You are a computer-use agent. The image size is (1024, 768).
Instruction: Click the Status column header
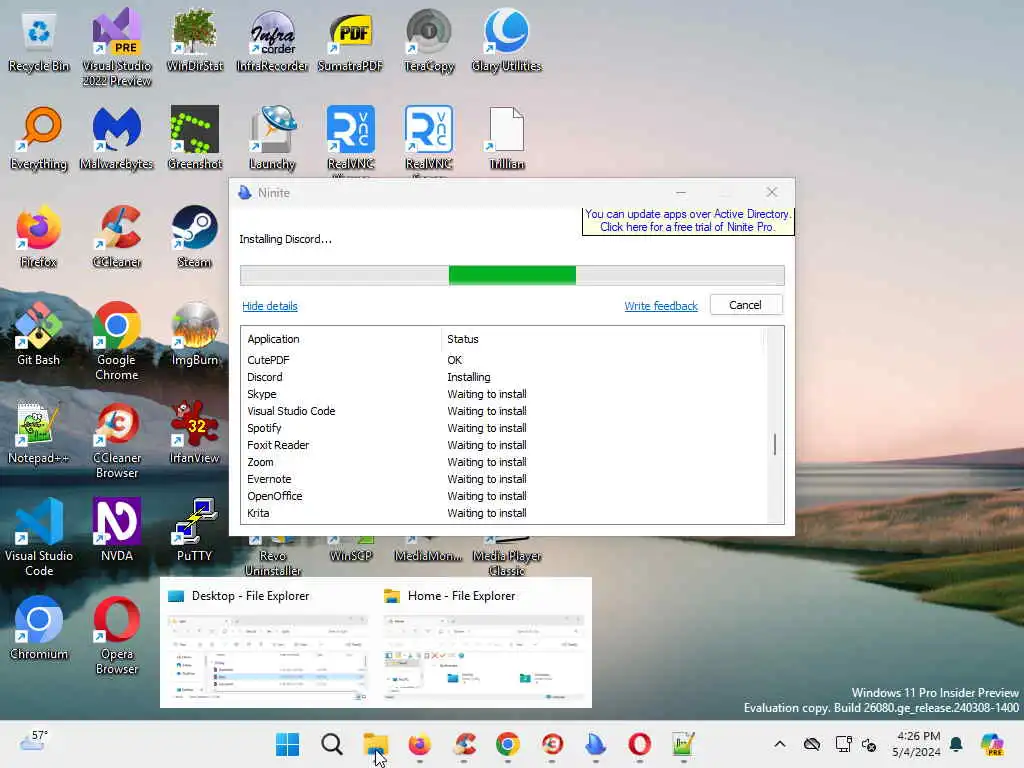pos(602,339)
